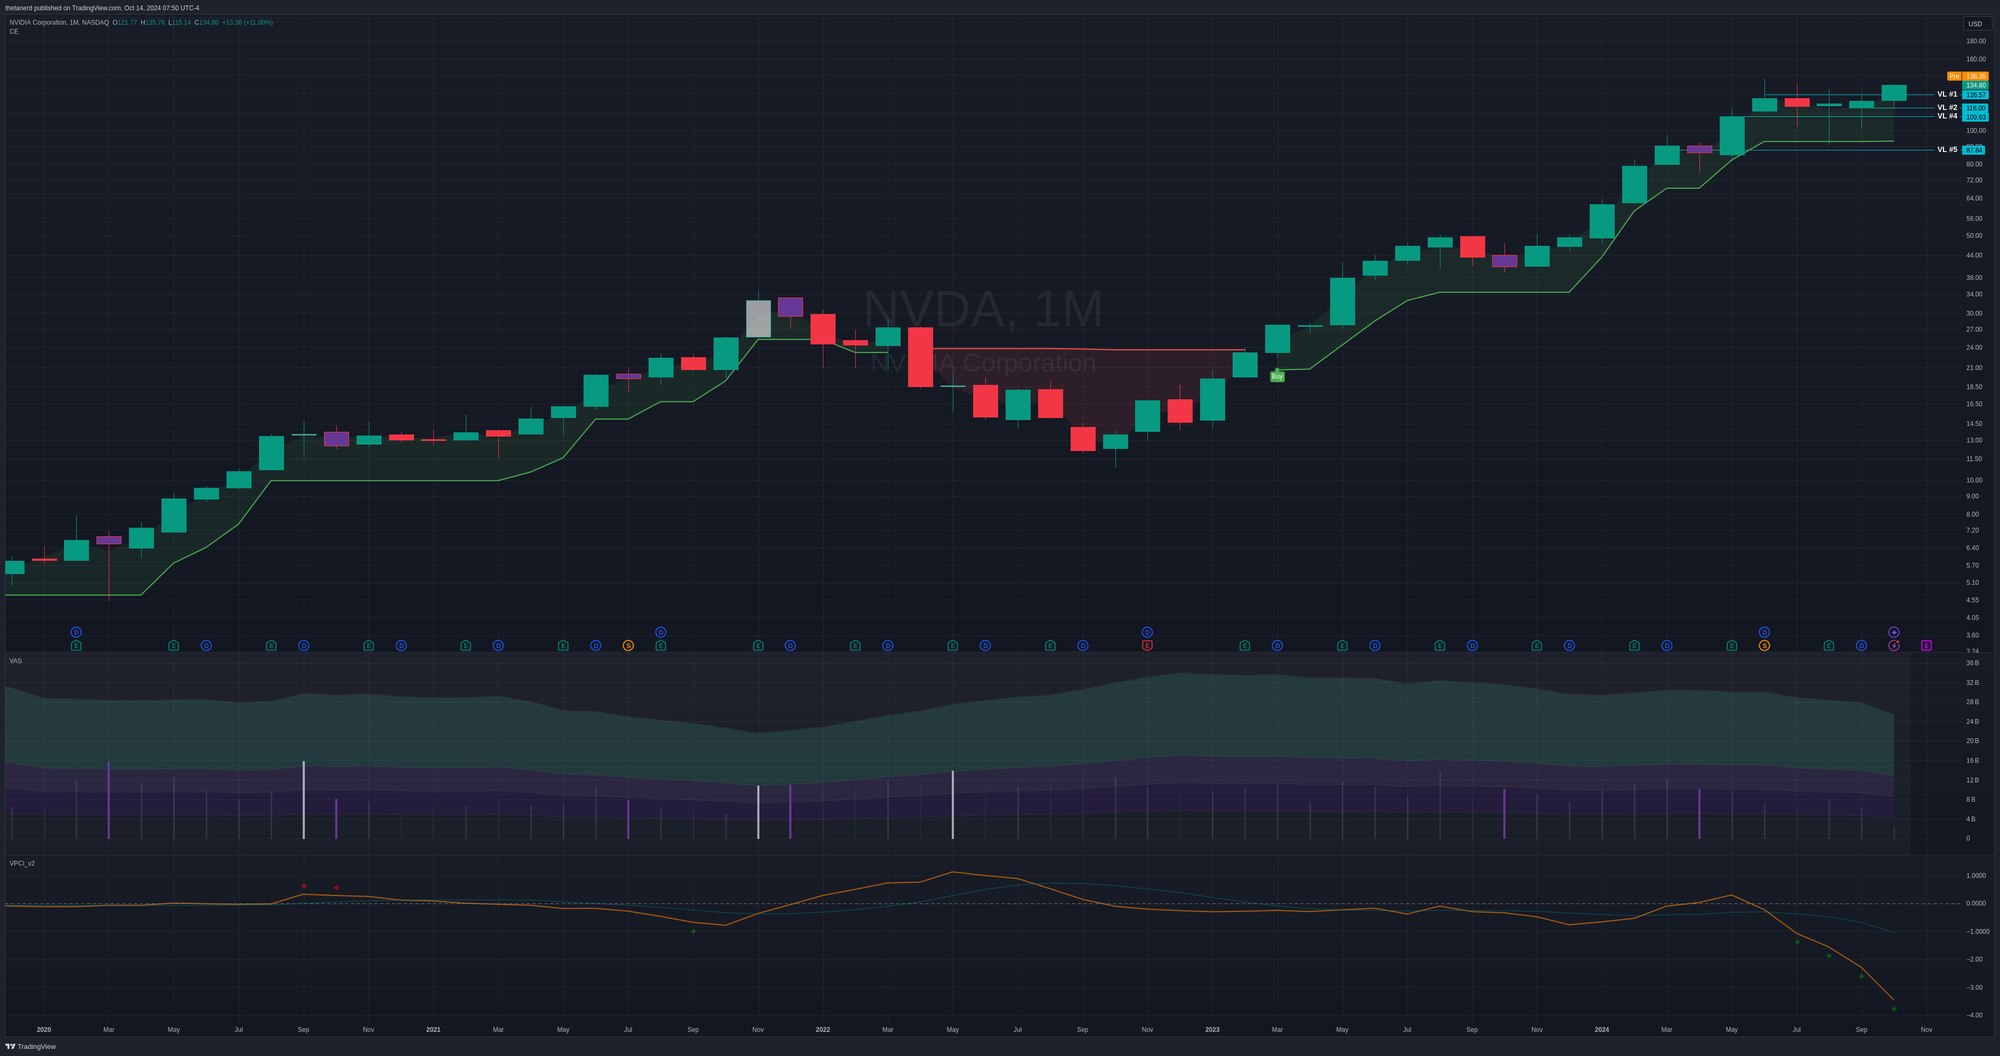Click dividend D marker above Sep 2023 label
2000x1056 pixels.
pyautogui.click(x=1472, y=646)
